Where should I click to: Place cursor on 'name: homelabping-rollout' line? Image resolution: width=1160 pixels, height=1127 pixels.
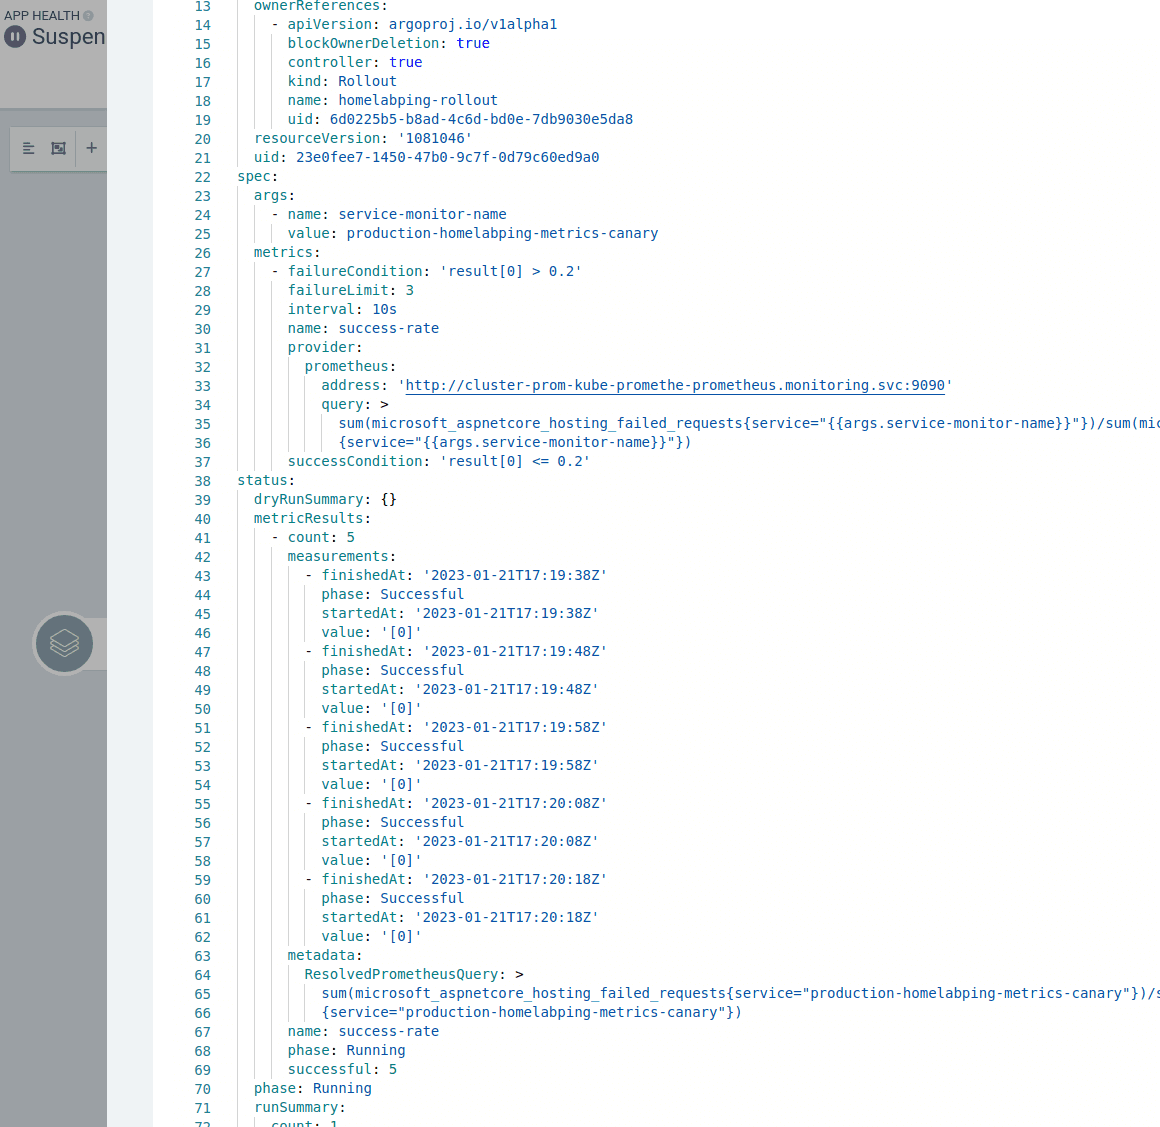click(x=392, y=100)
